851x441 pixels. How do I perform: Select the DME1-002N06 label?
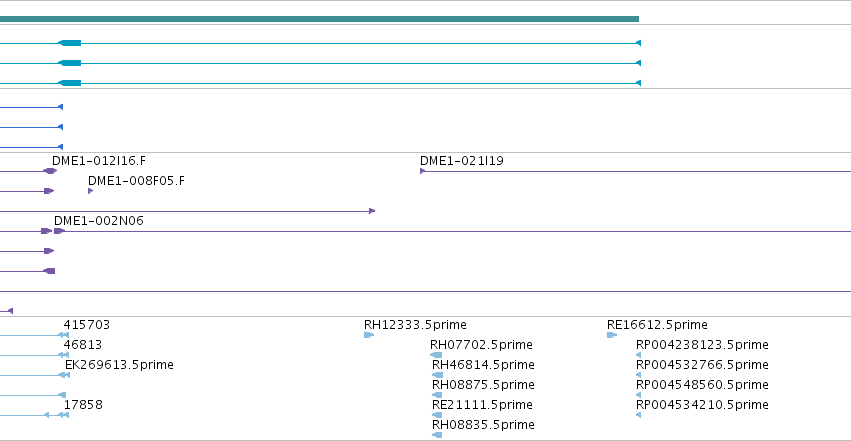(x=99, y=221)
